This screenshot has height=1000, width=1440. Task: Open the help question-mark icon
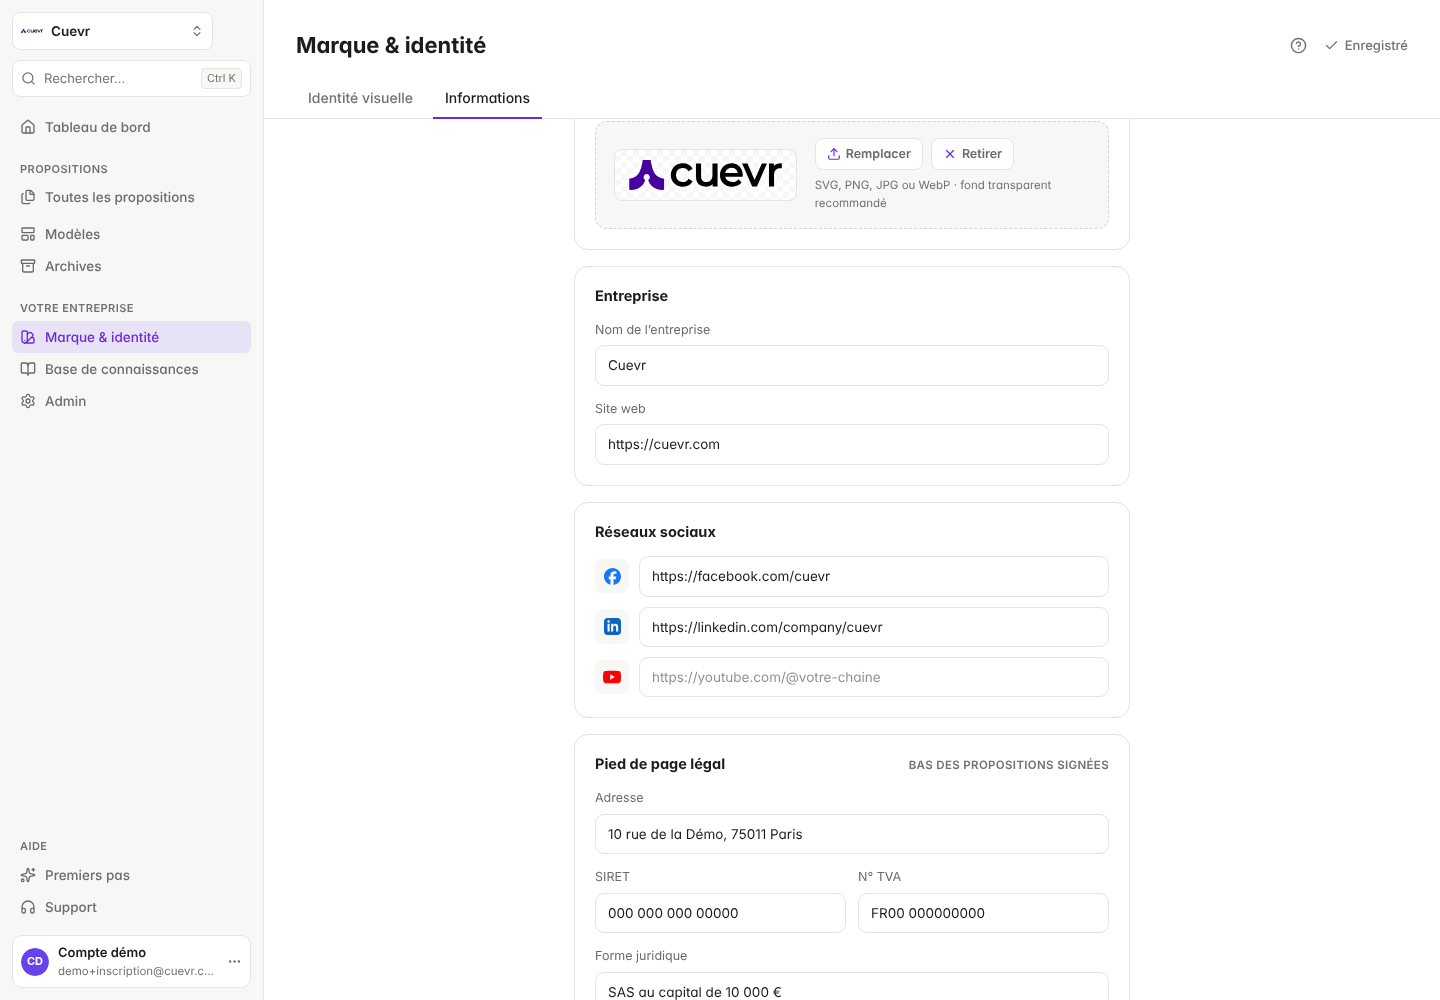pos(1298,45)
